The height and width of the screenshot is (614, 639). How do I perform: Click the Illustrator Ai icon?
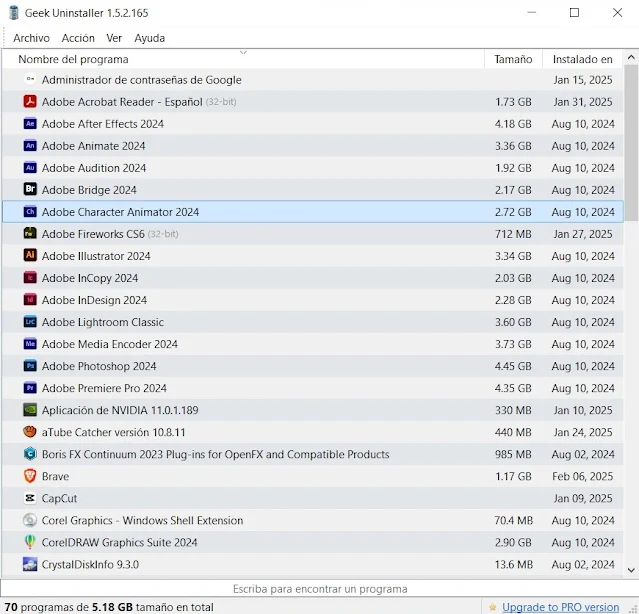[x=30, y=255]
